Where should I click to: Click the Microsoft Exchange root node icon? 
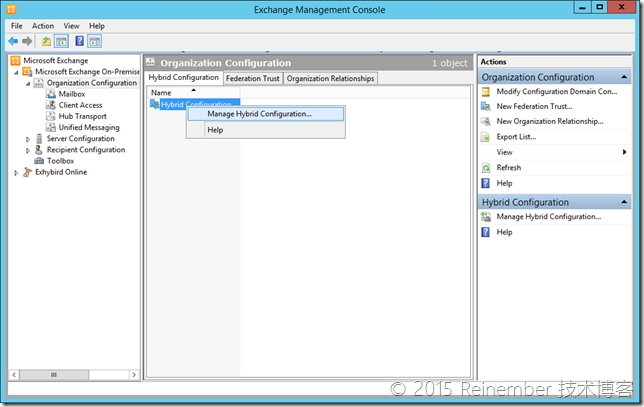point(15,61)
